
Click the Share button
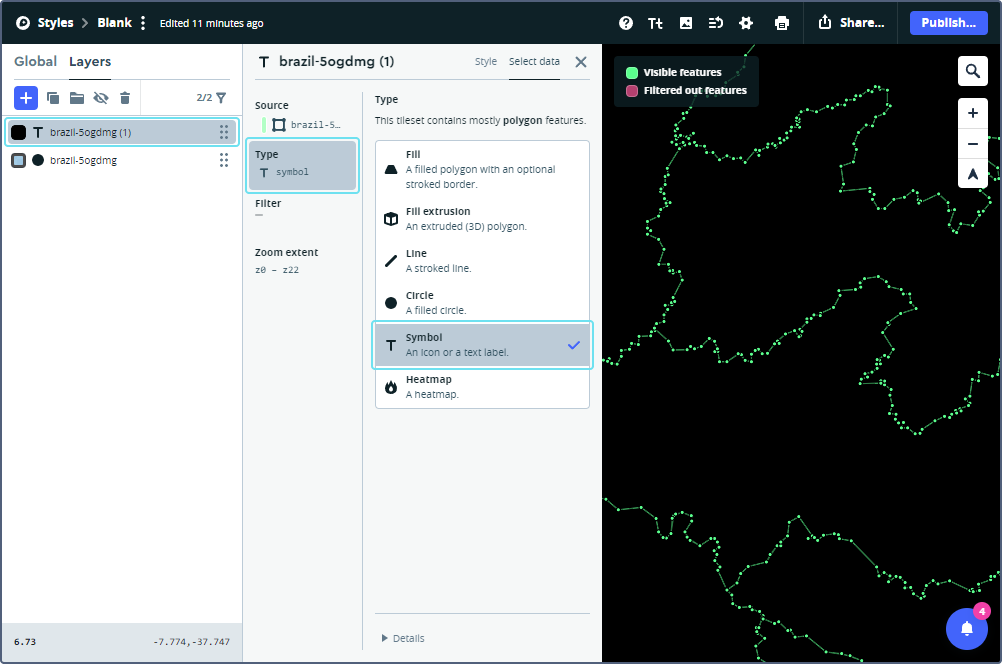851,23
